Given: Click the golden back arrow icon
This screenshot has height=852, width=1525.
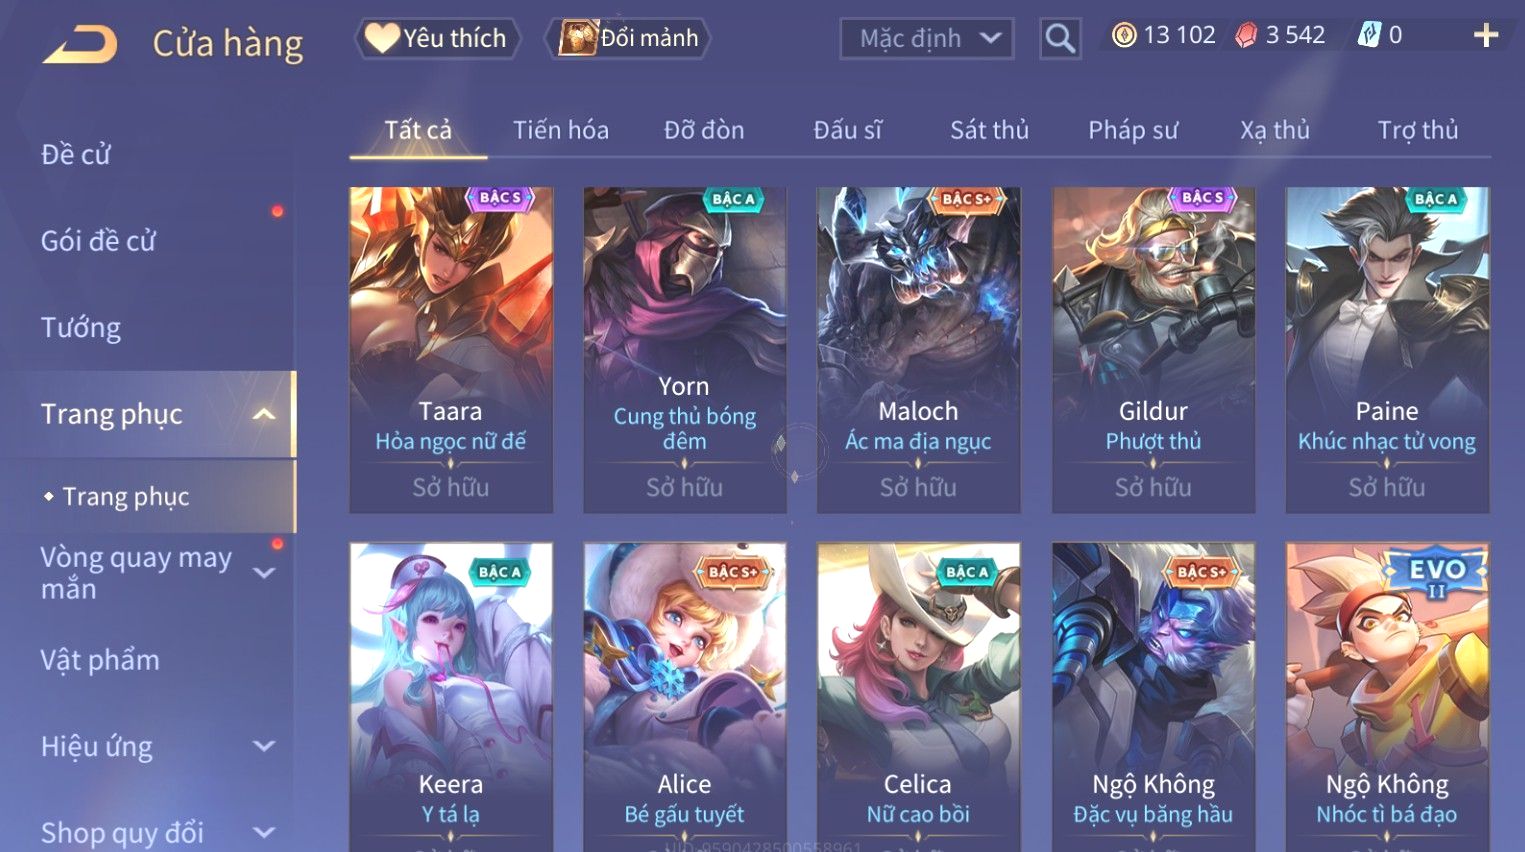Looking at the screenshot, I should click(x=80, y=45).
